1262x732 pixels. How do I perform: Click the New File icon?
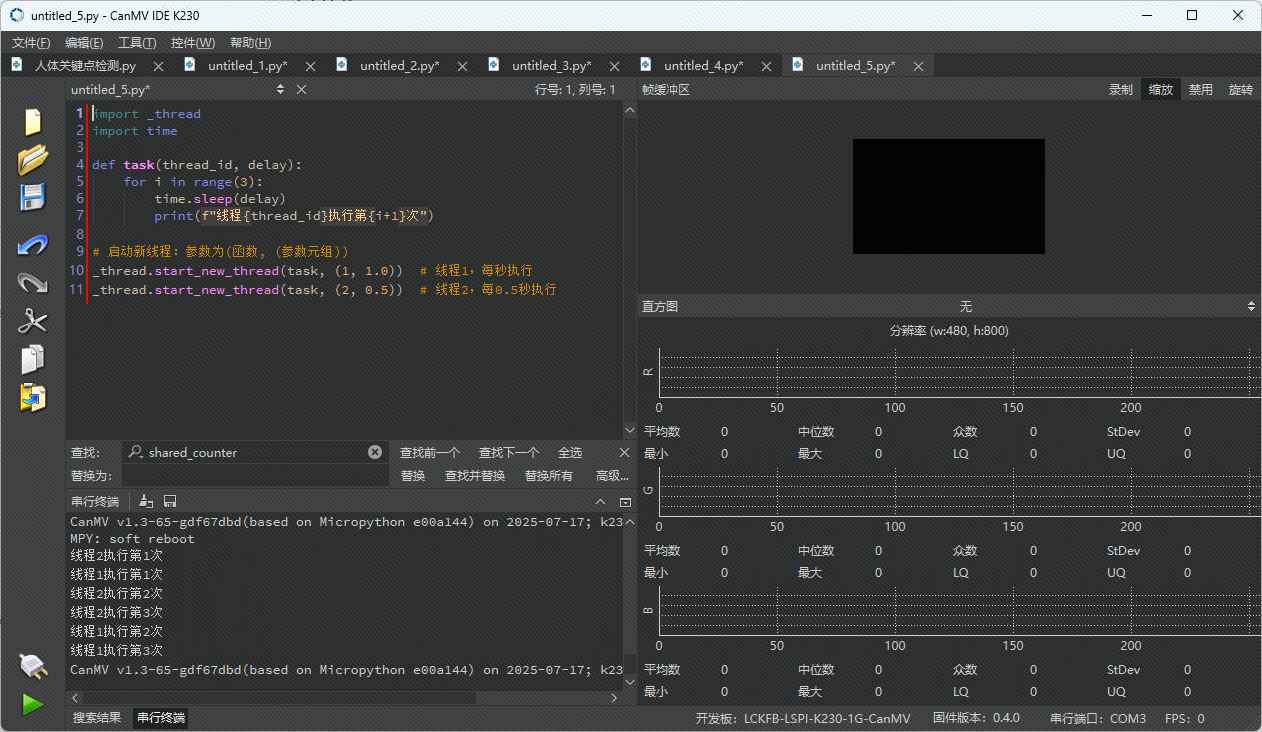tap(33, 121)
